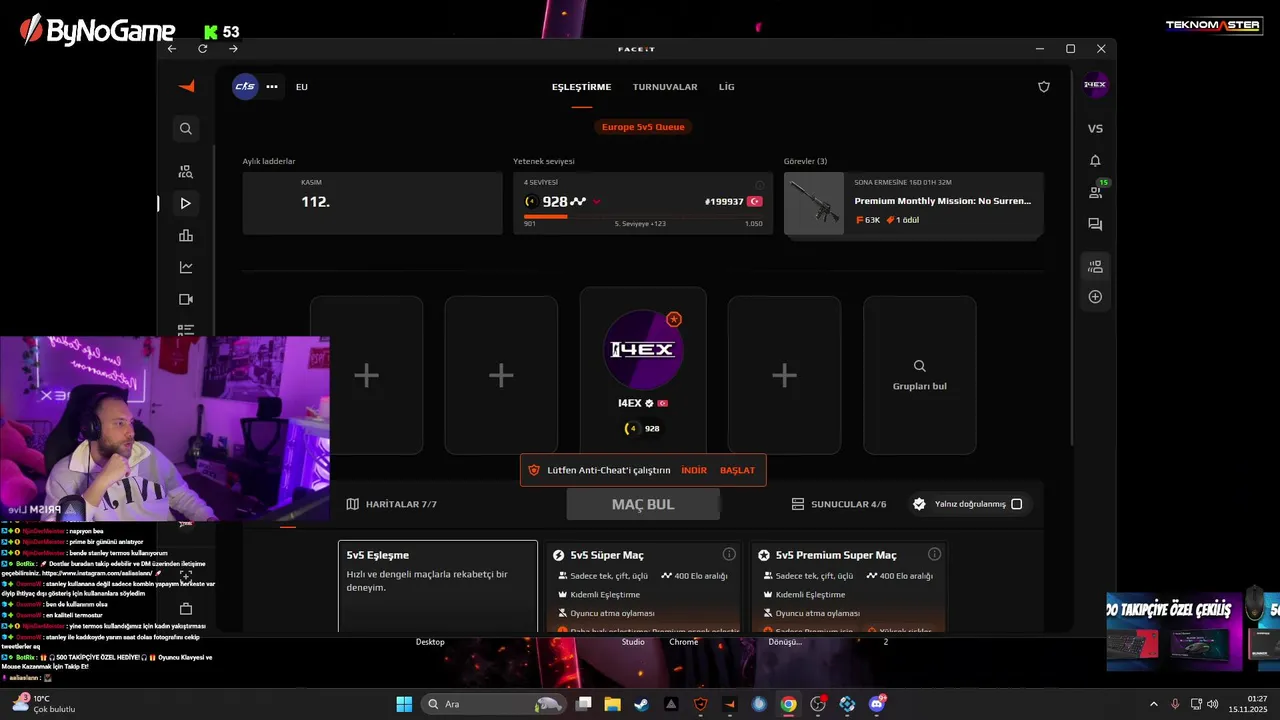The image size is (1280, 720).
Task: Switch to the EŞLEŞTİRME tab
Action: 581,87
